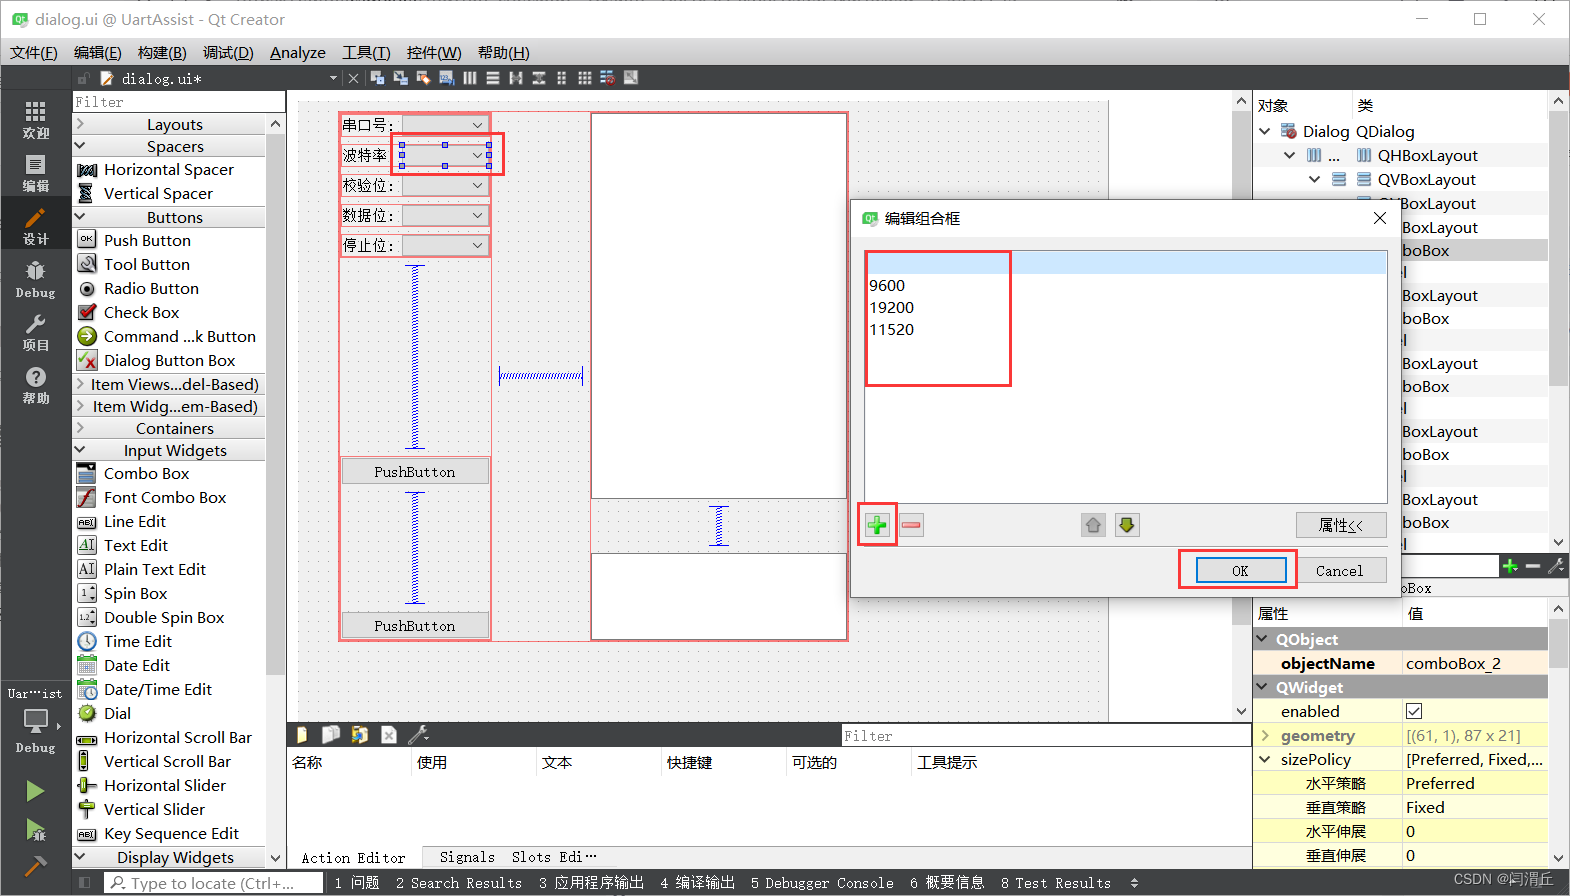The width and height of the screenshot is (1570, 896).
Task: Collapse Dialog QDialog tree node
Action: click(x=1265, y=131)
